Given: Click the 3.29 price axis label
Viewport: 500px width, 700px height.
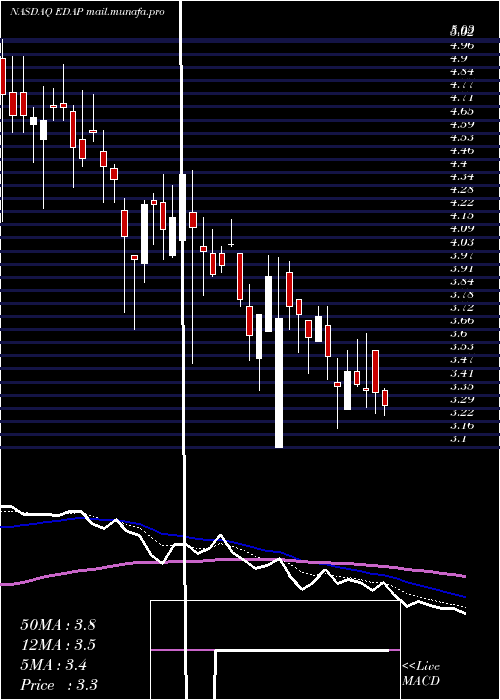Looking at the screenshot, I should click(x=462, y=399).
